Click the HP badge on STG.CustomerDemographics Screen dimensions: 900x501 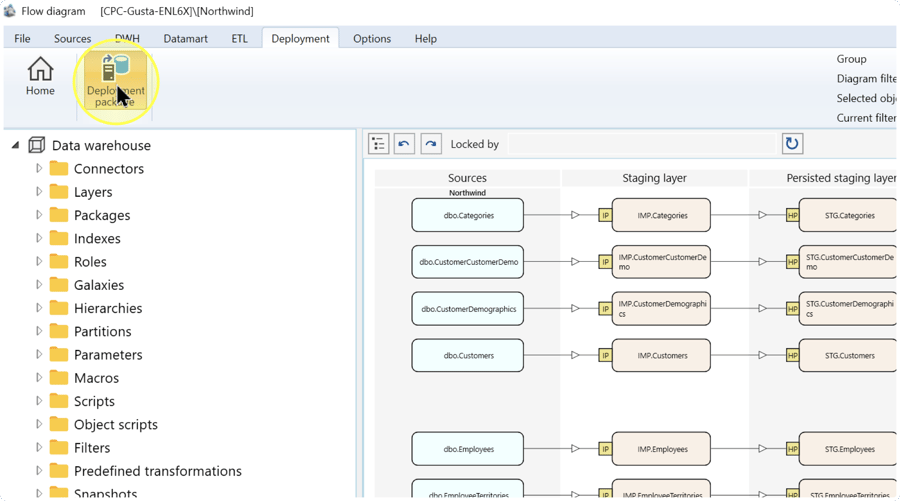[x=793, y=309]
